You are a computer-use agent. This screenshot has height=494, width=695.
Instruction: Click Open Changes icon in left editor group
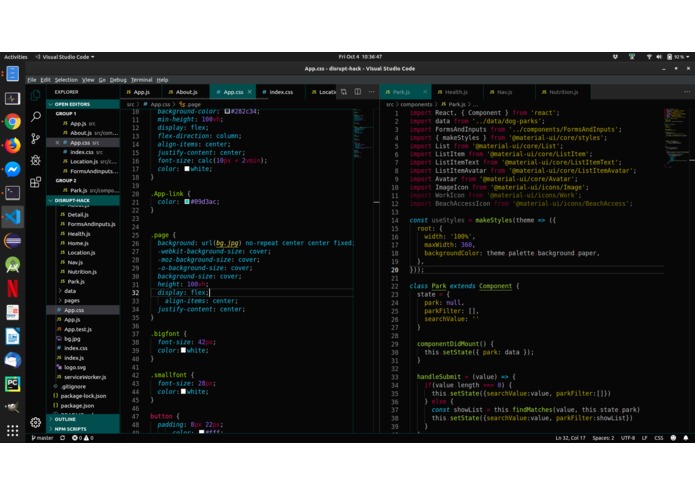(344, 92)
